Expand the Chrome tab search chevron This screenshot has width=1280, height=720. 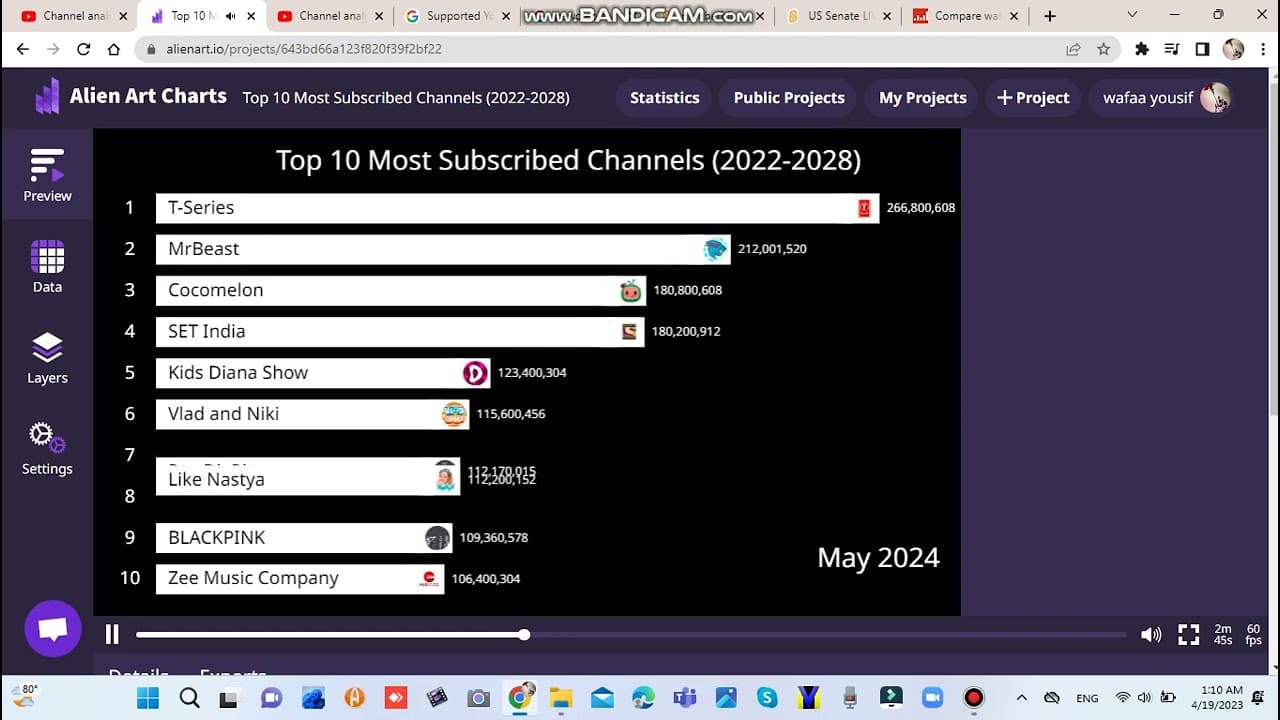pyautogui.click(x=1132, y=15)
